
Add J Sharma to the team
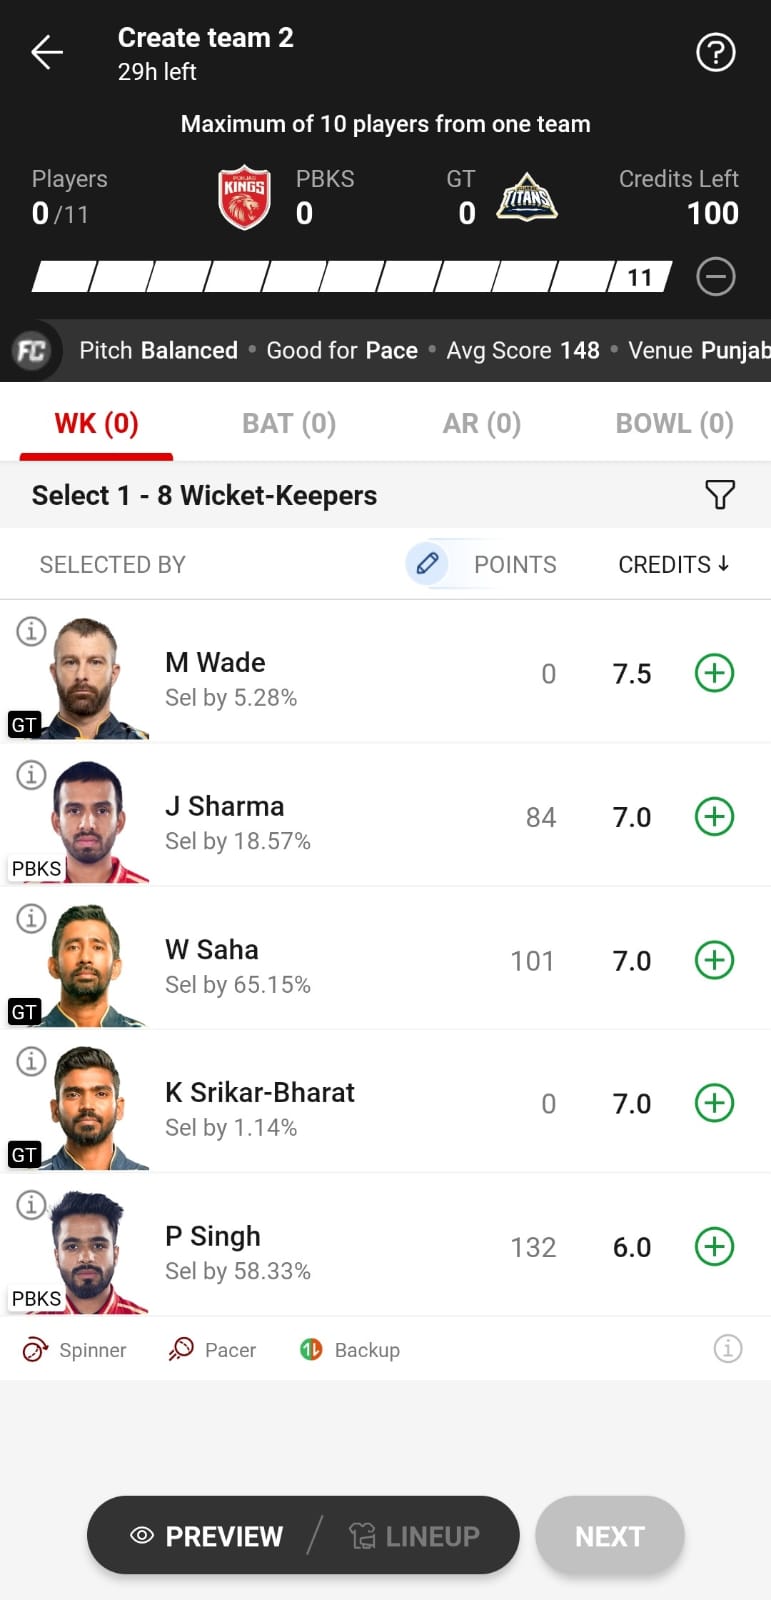click(x=714, y=817)
